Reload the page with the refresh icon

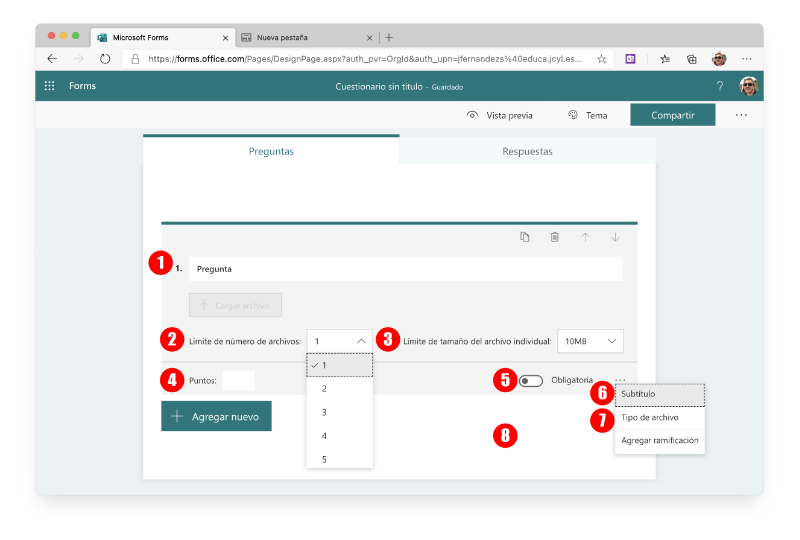click(x=105, y=59)
